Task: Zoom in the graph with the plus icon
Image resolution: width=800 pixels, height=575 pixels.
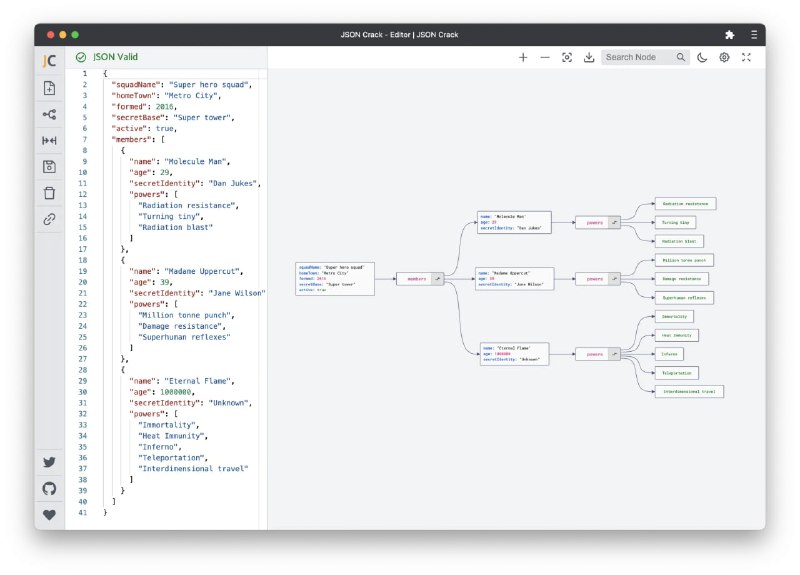Action: [x=523, y=58]
